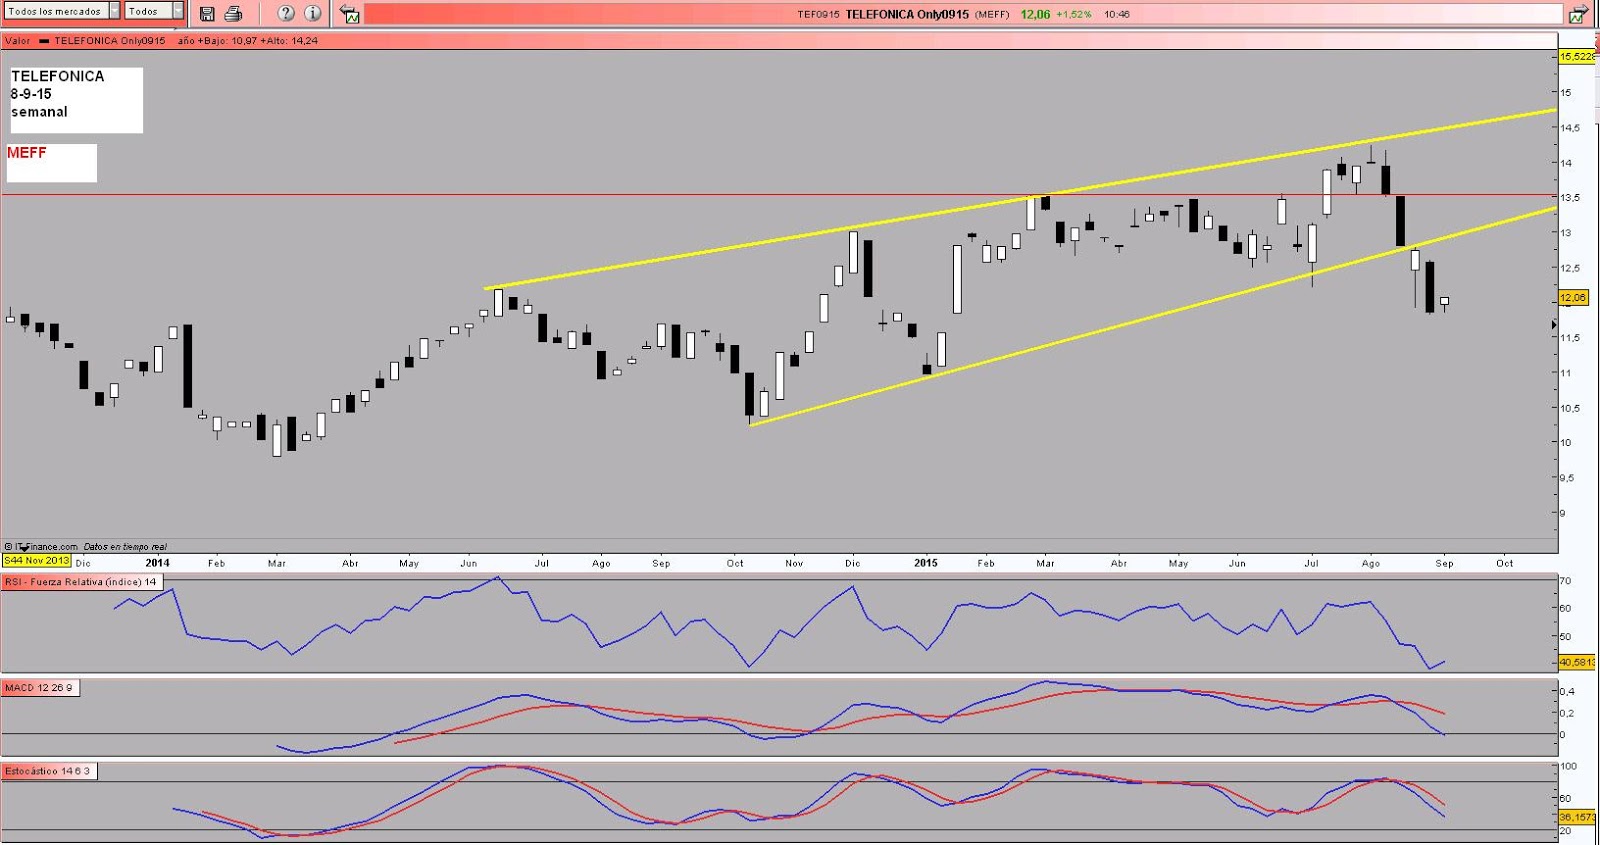Go to next chart with right arrow icon
The width and height of the screenshot is (1600, 845).
1578,14
